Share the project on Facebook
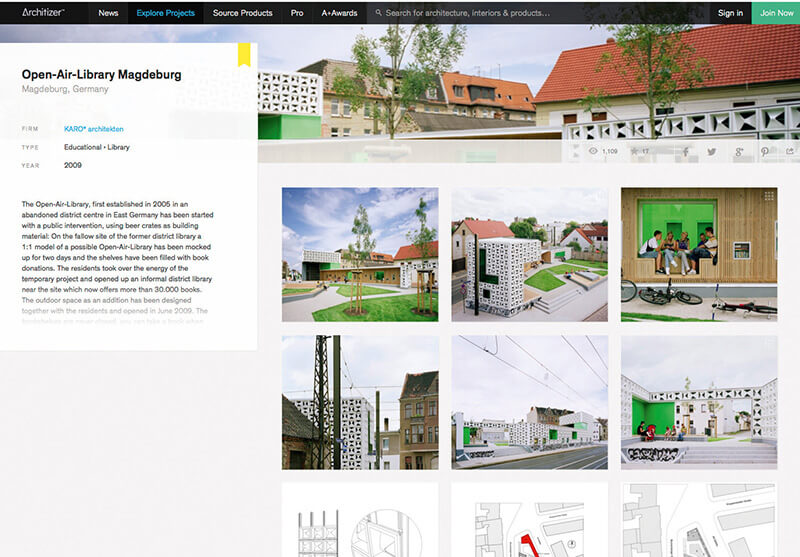The width and height of the screenshot is (800, 557). (686, 151)
